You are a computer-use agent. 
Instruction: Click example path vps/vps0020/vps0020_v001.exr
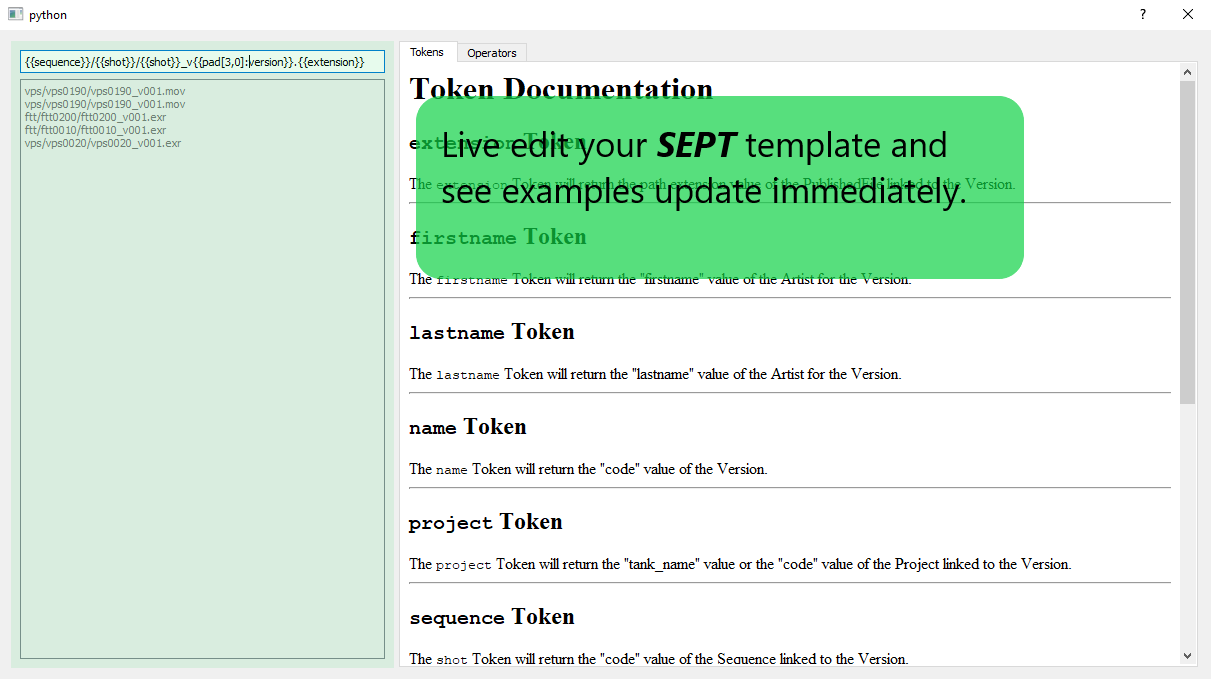103,143
